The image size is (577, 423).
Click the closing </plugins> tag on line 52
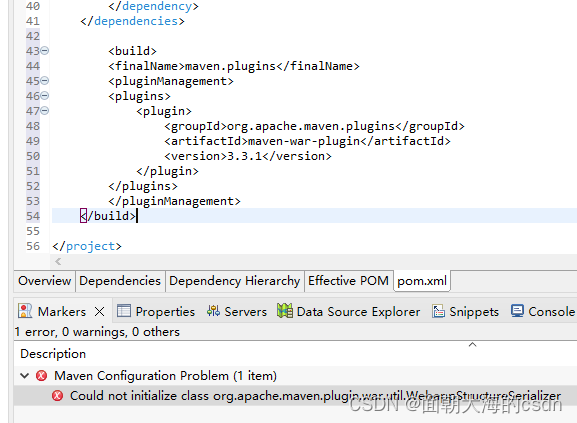(143, 186)
